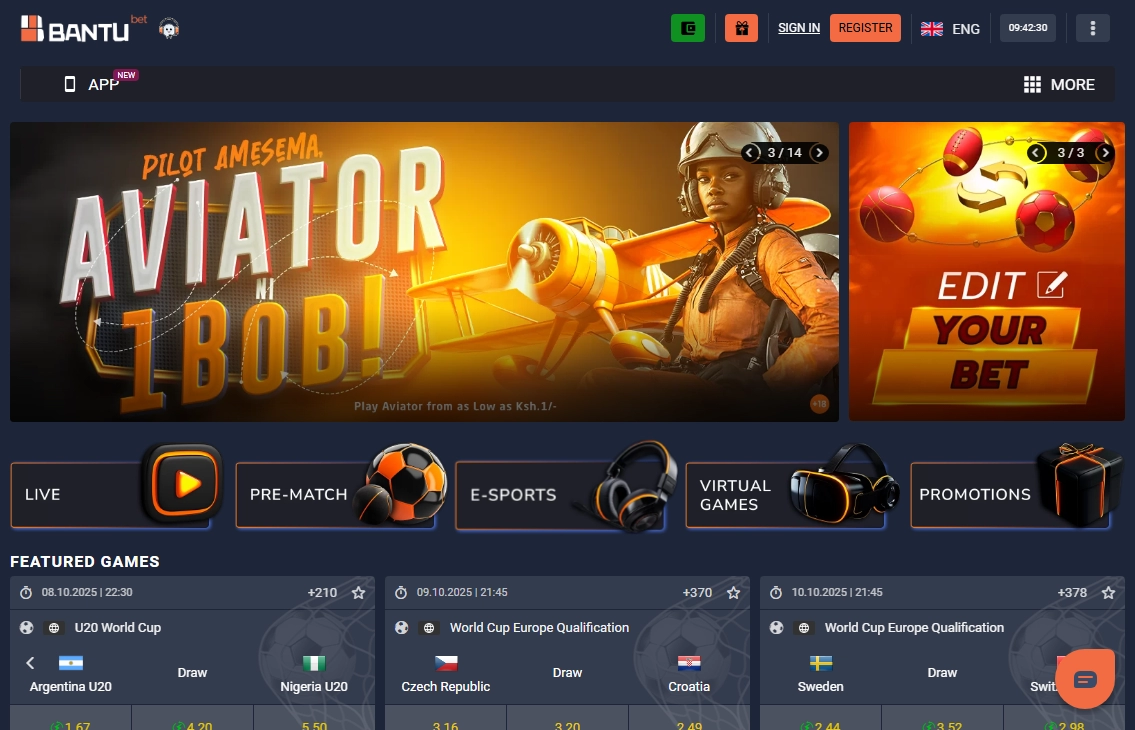The width and height of the screenshot is (1135, 730).
Task: Click previous arrow in featured games
Action: coord(30,663)
